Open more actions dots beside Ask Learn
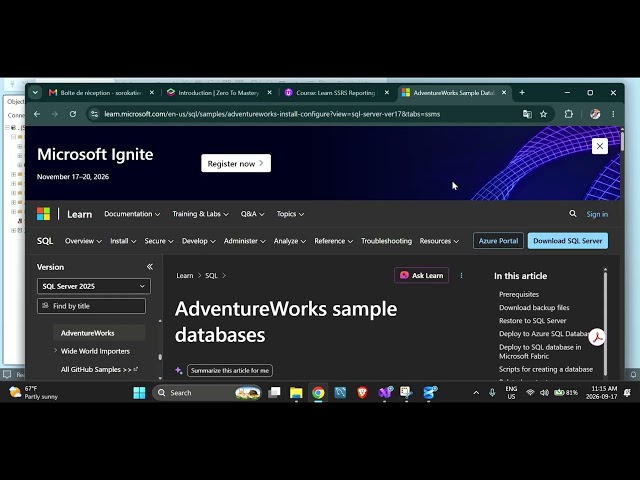640x480 pixels. click(461, 276)
